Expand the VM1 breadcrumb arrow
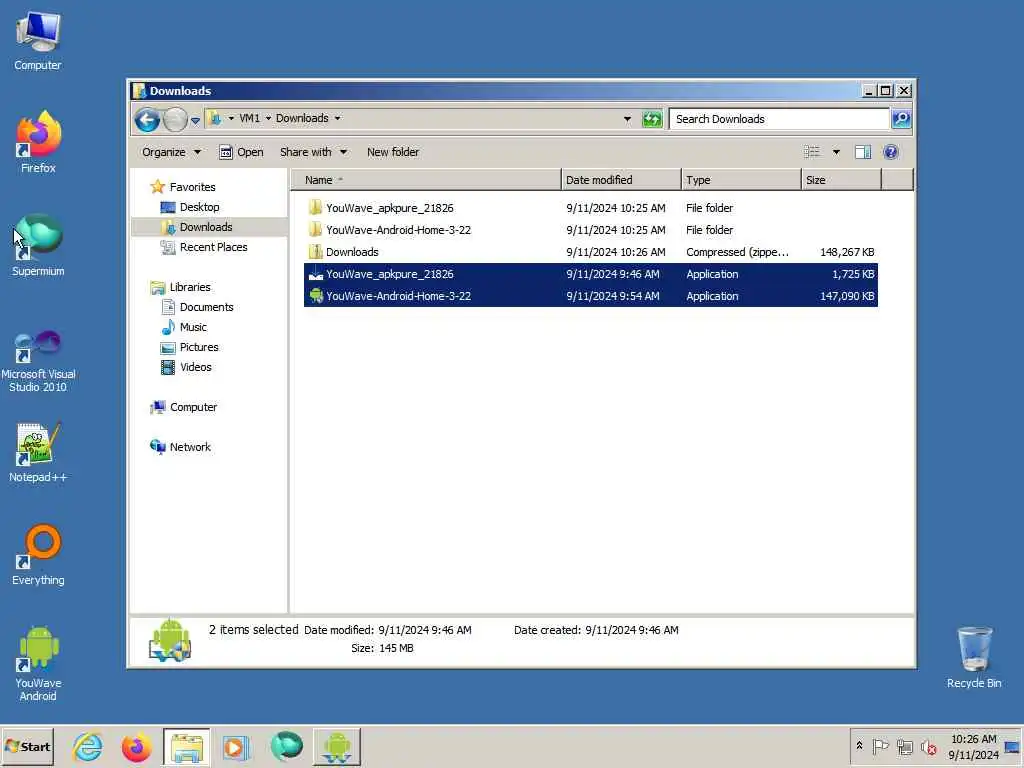This screenshot has width=1024, height=768. point(268,118)
